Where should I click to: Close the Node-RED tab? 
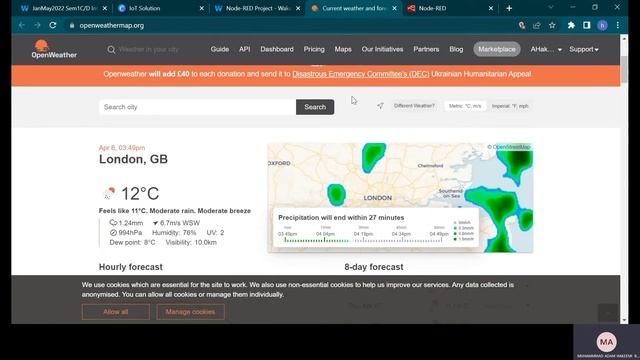pyautogui.click(x=491, y=8)
